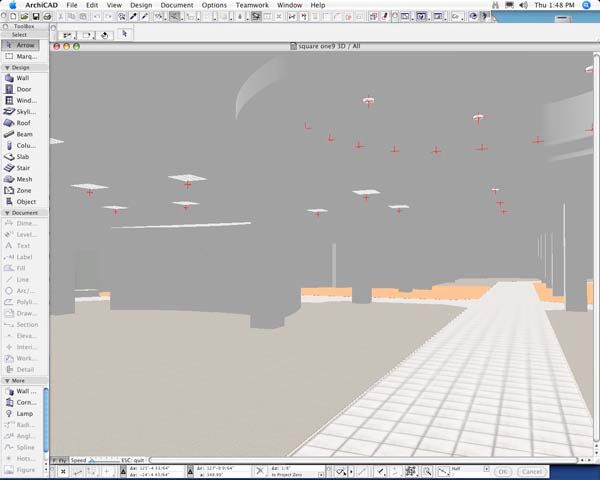This screenshot has width=600, height=480.
Task: Open the Document menu
Action: point(177,5)
